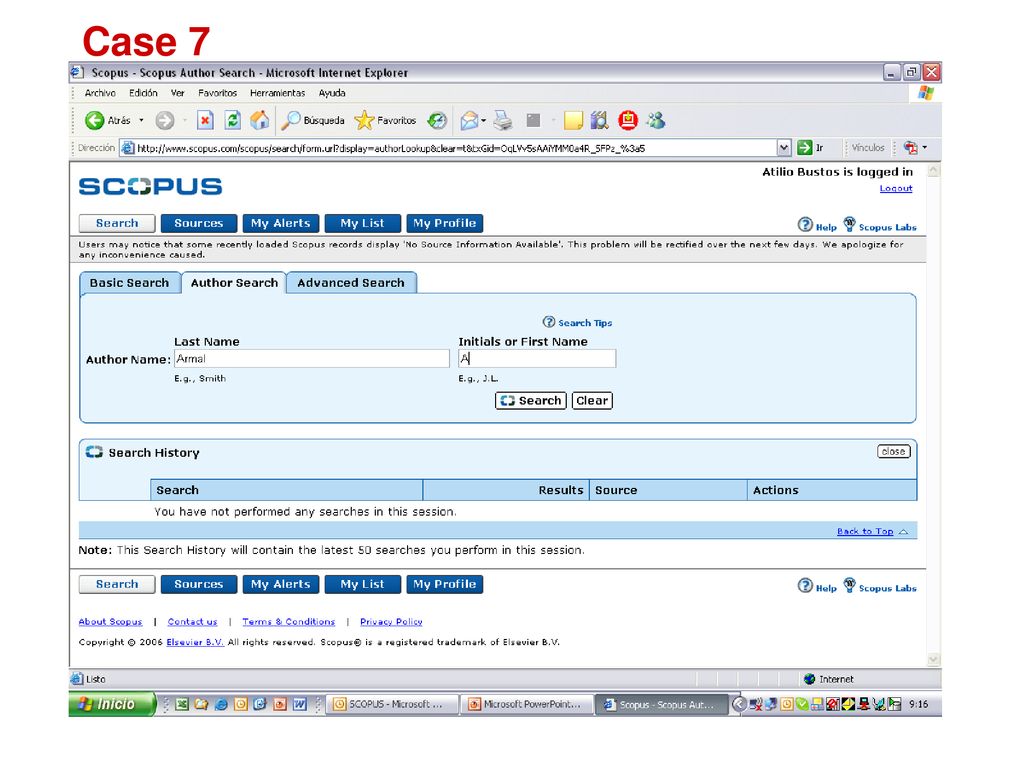Open the Elsevier B.V. link
The height and width of the screenshot is (768, 1024).
[x=195, y=642]
